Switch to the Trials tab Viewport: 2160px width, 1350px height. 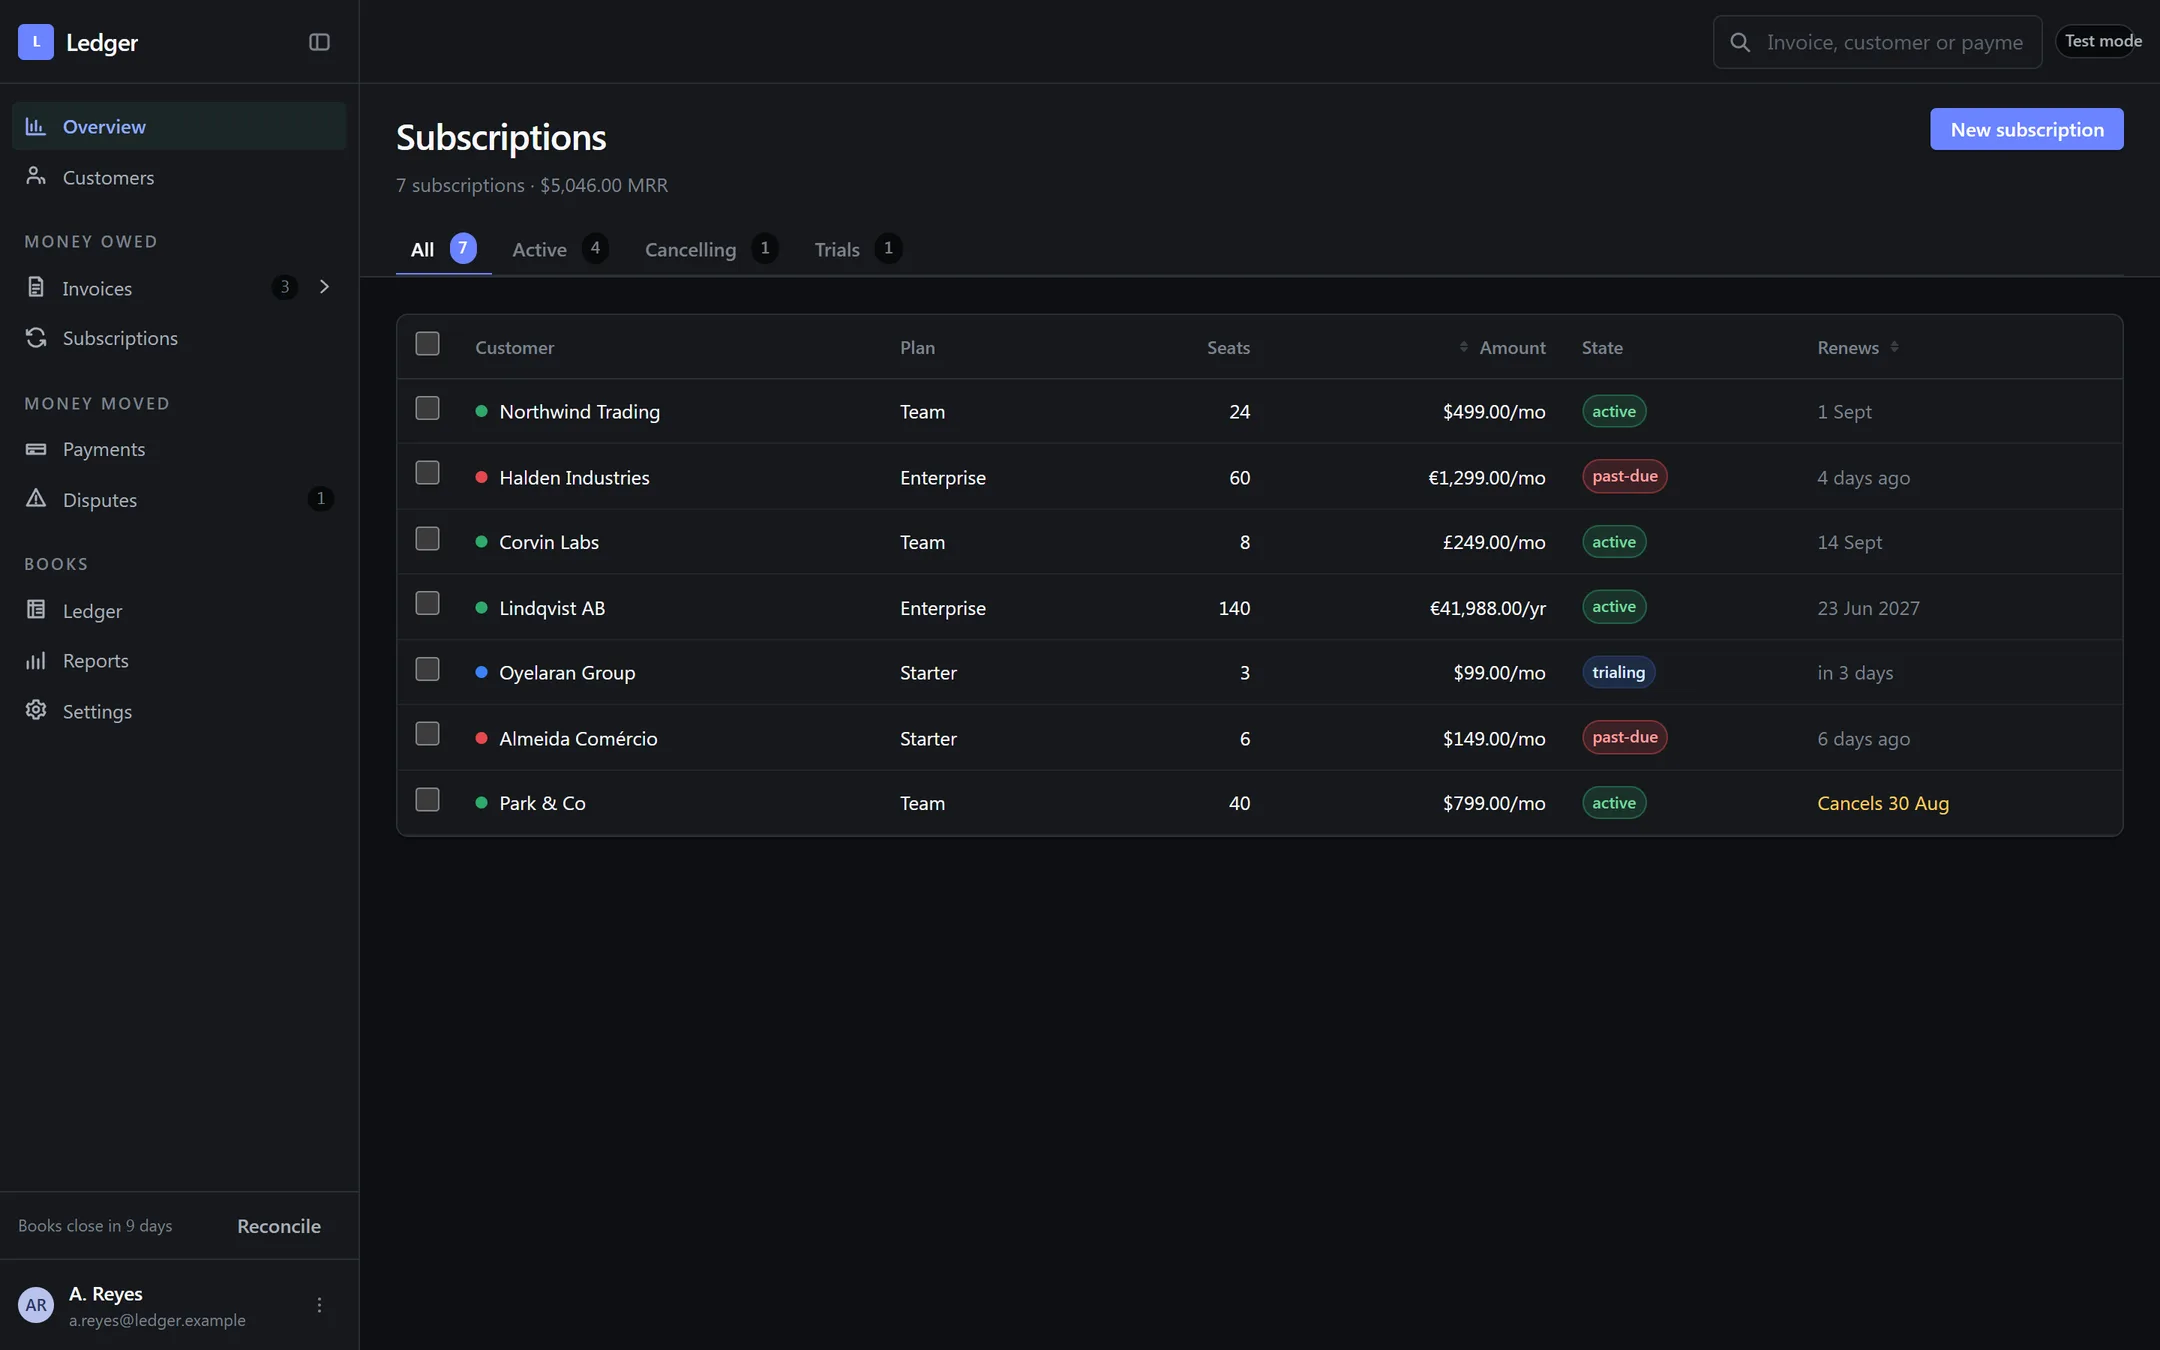[x=858, y=249]
